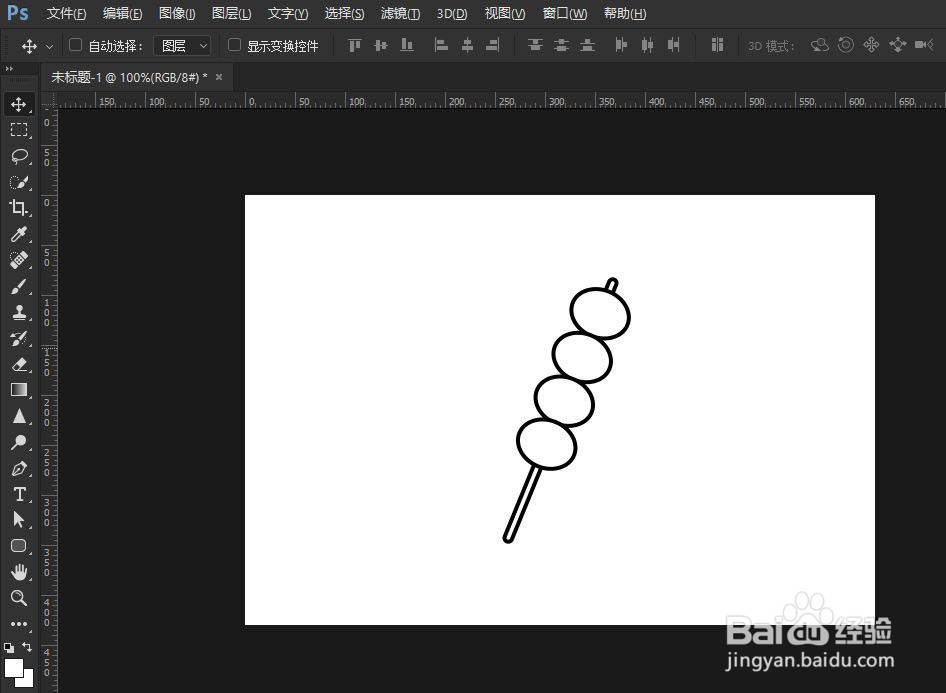The width and height of the screenshot is (946, 693).
Task: Select the Move tool in the toolbox
Action: 19,104
